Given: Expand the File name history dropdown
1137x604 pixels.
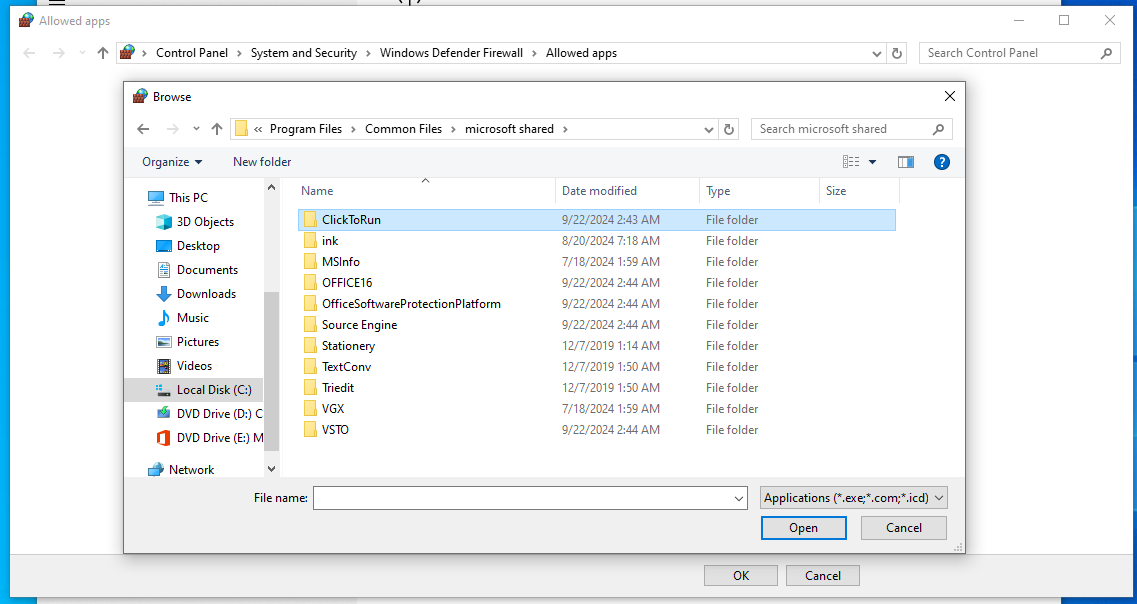Looking at the screenshot, I should [x=739, y=498].
